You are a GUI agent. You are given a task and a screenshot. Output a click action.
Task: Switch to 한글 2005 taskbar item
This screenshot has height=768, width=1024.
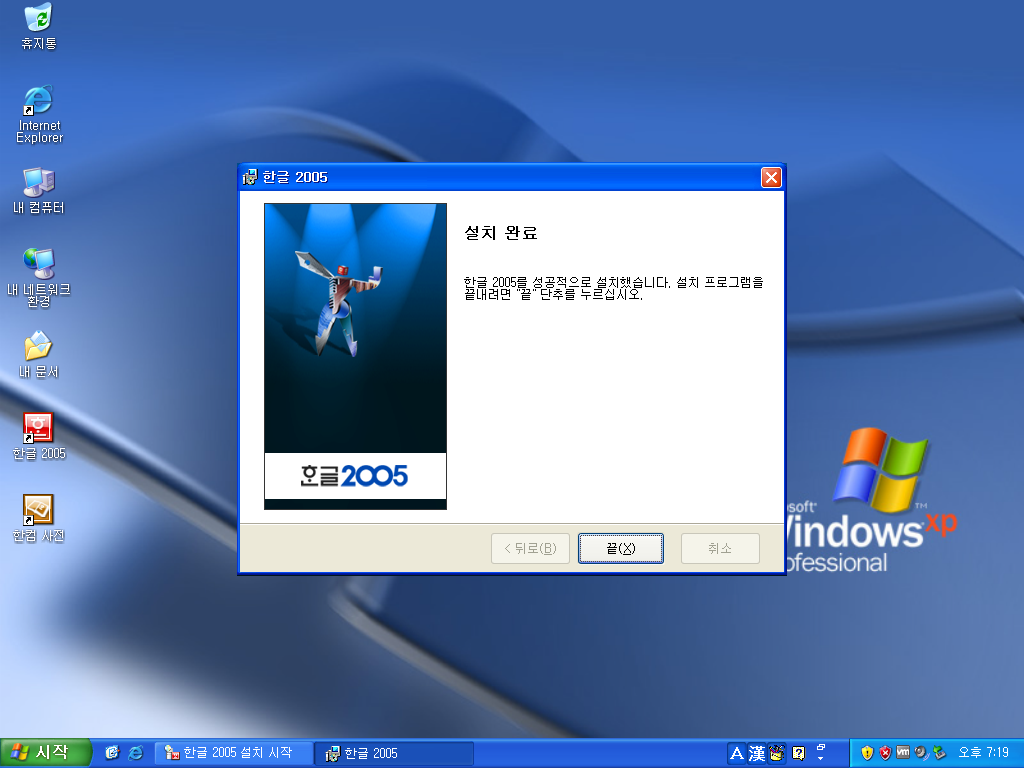pos(394,753)
